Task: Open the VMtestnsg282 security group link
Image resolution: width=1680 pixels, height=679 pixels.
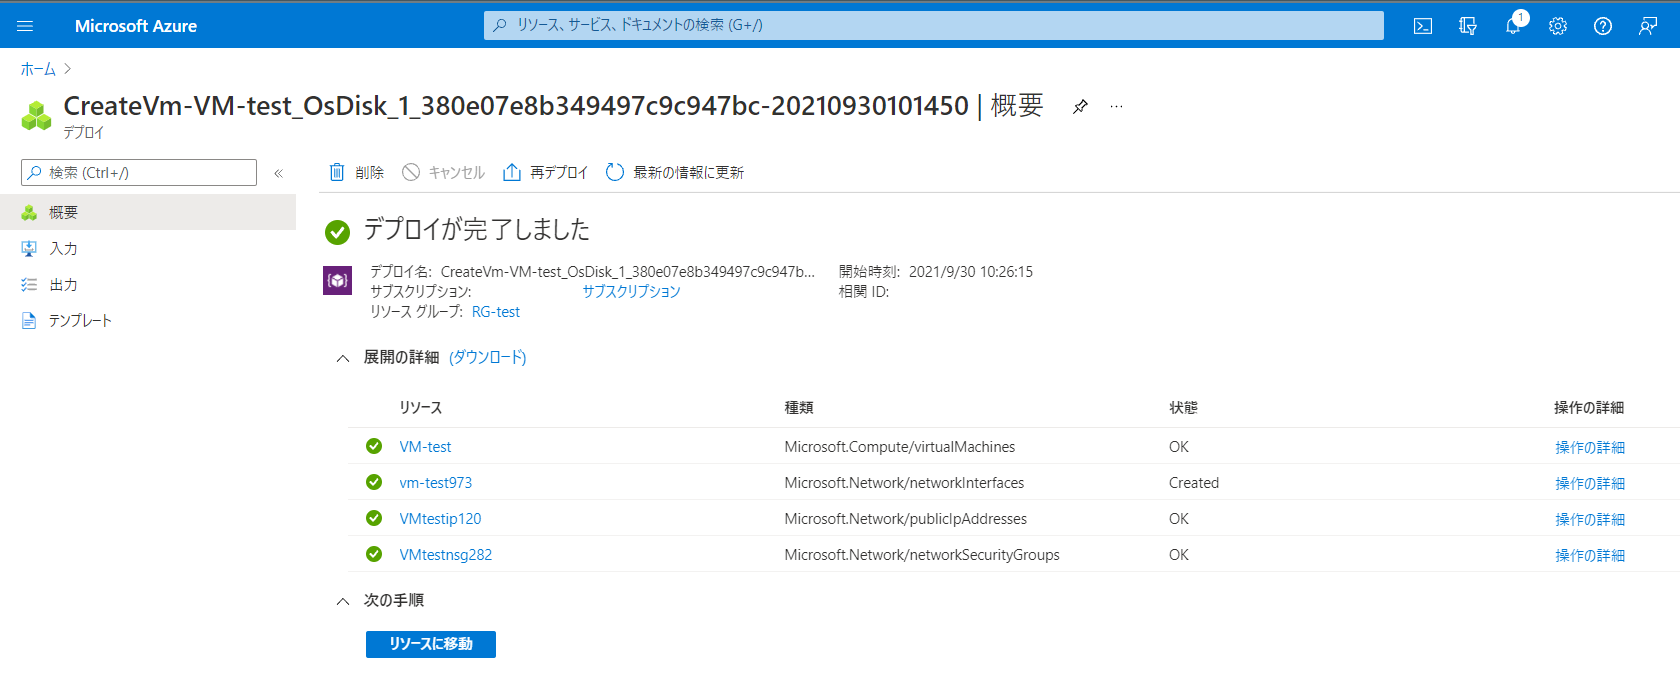Action: tap(445, 555)
